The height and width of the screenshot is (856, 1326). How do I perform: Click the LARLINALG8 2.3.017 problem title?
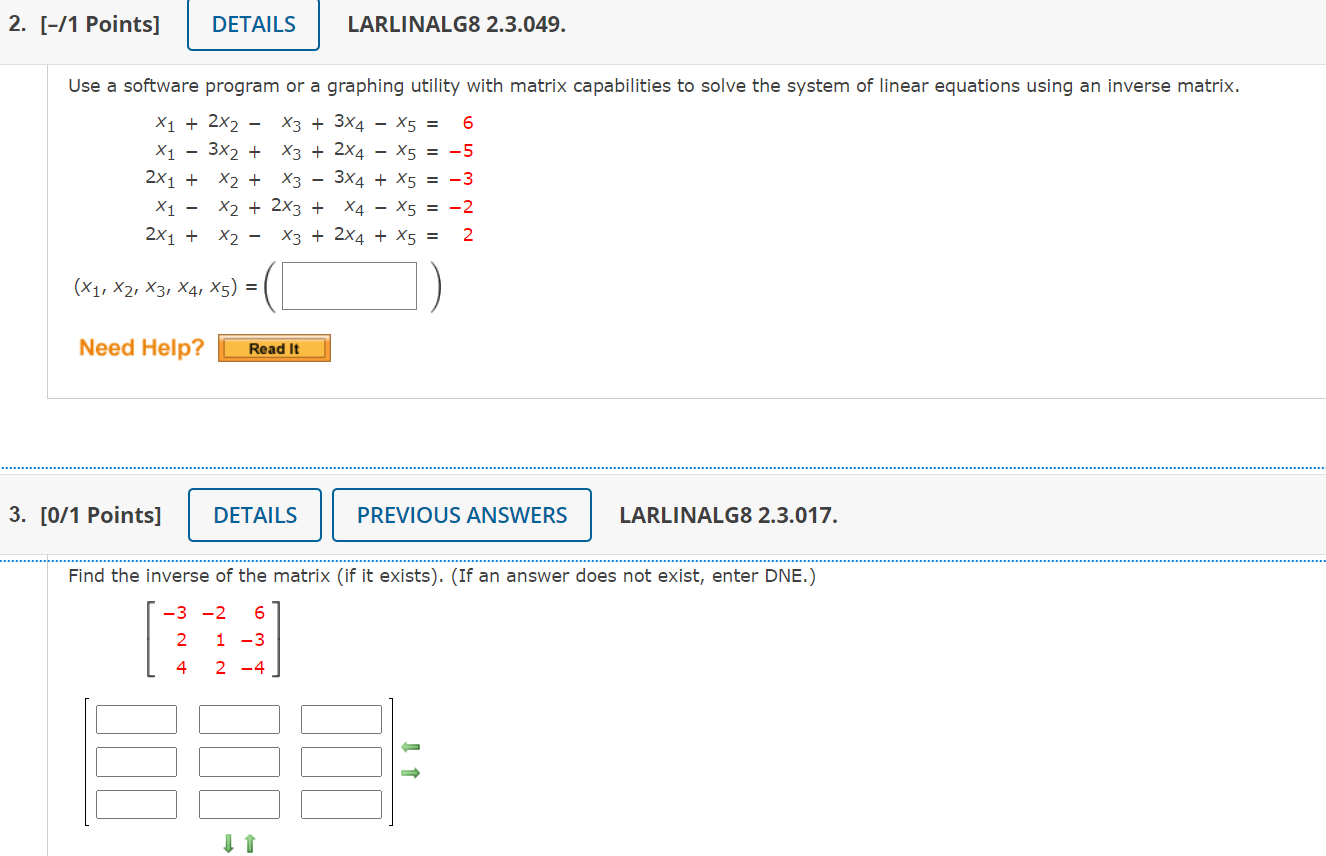[x=729, y=514]
